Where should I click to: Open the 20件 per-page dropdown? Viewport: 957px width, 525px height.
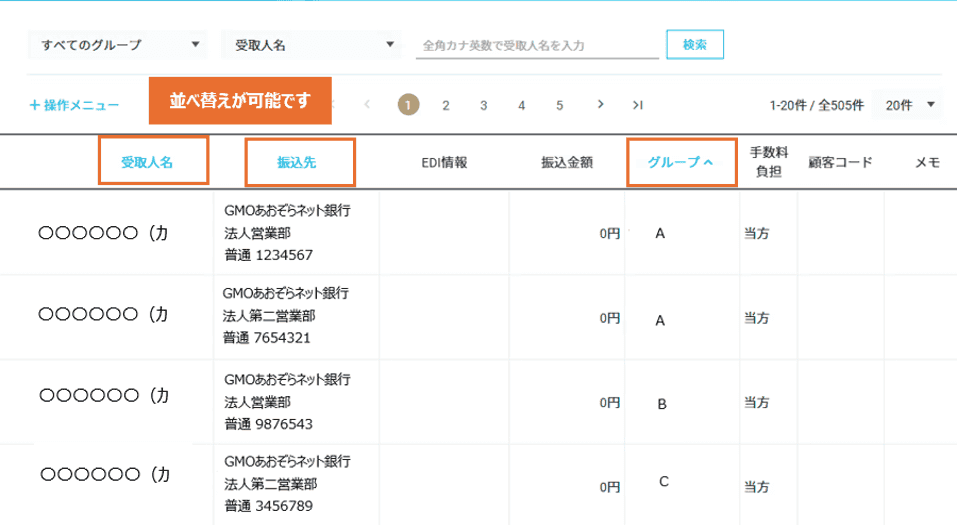coord(907,104)
